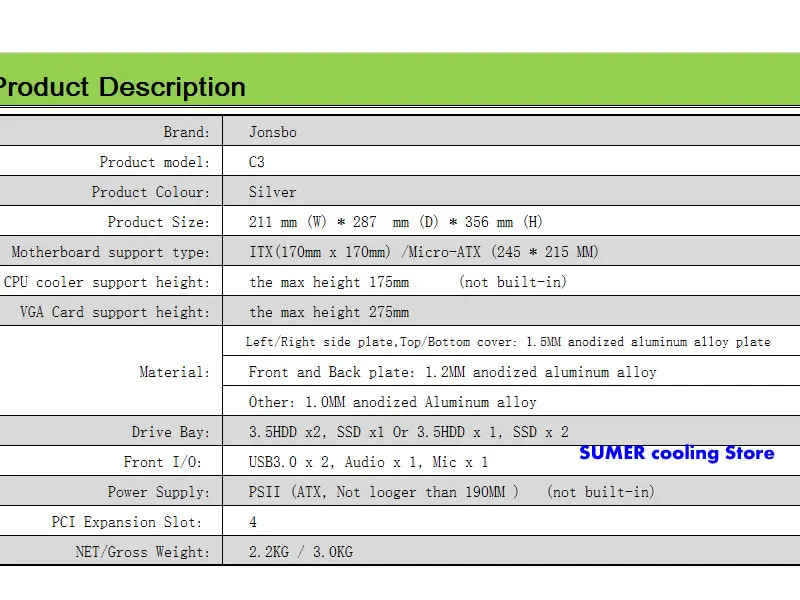
Task: Select the 'Product Size:' label
Action: click(159, 222)
